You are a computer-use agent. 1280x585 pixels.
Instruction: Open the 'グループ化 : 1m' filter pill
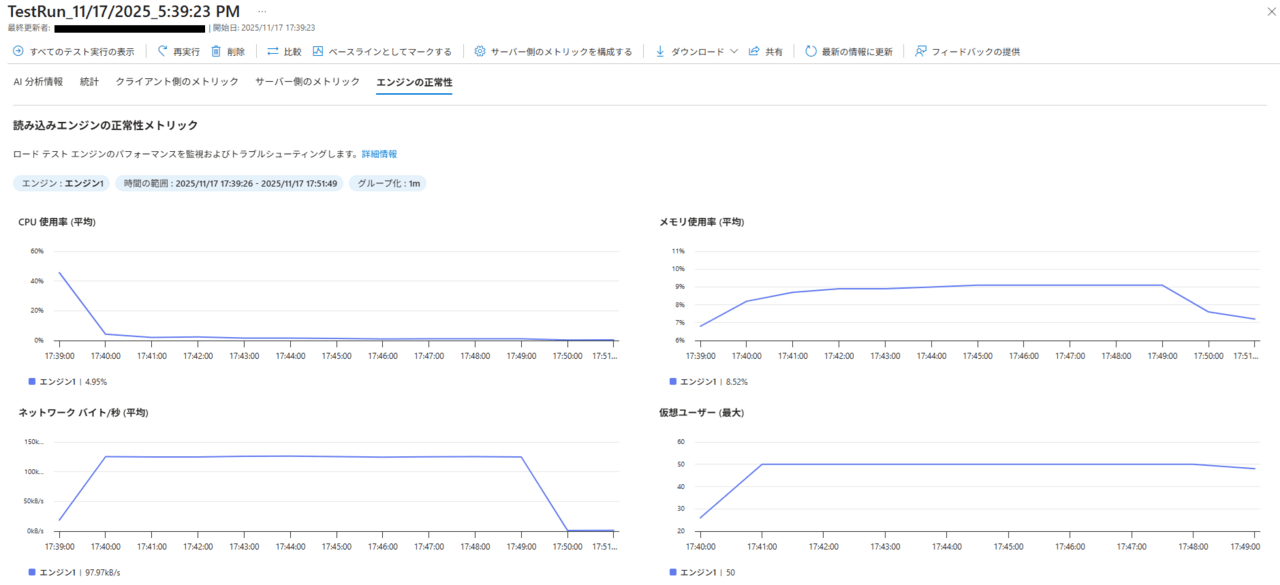[388, 184]
